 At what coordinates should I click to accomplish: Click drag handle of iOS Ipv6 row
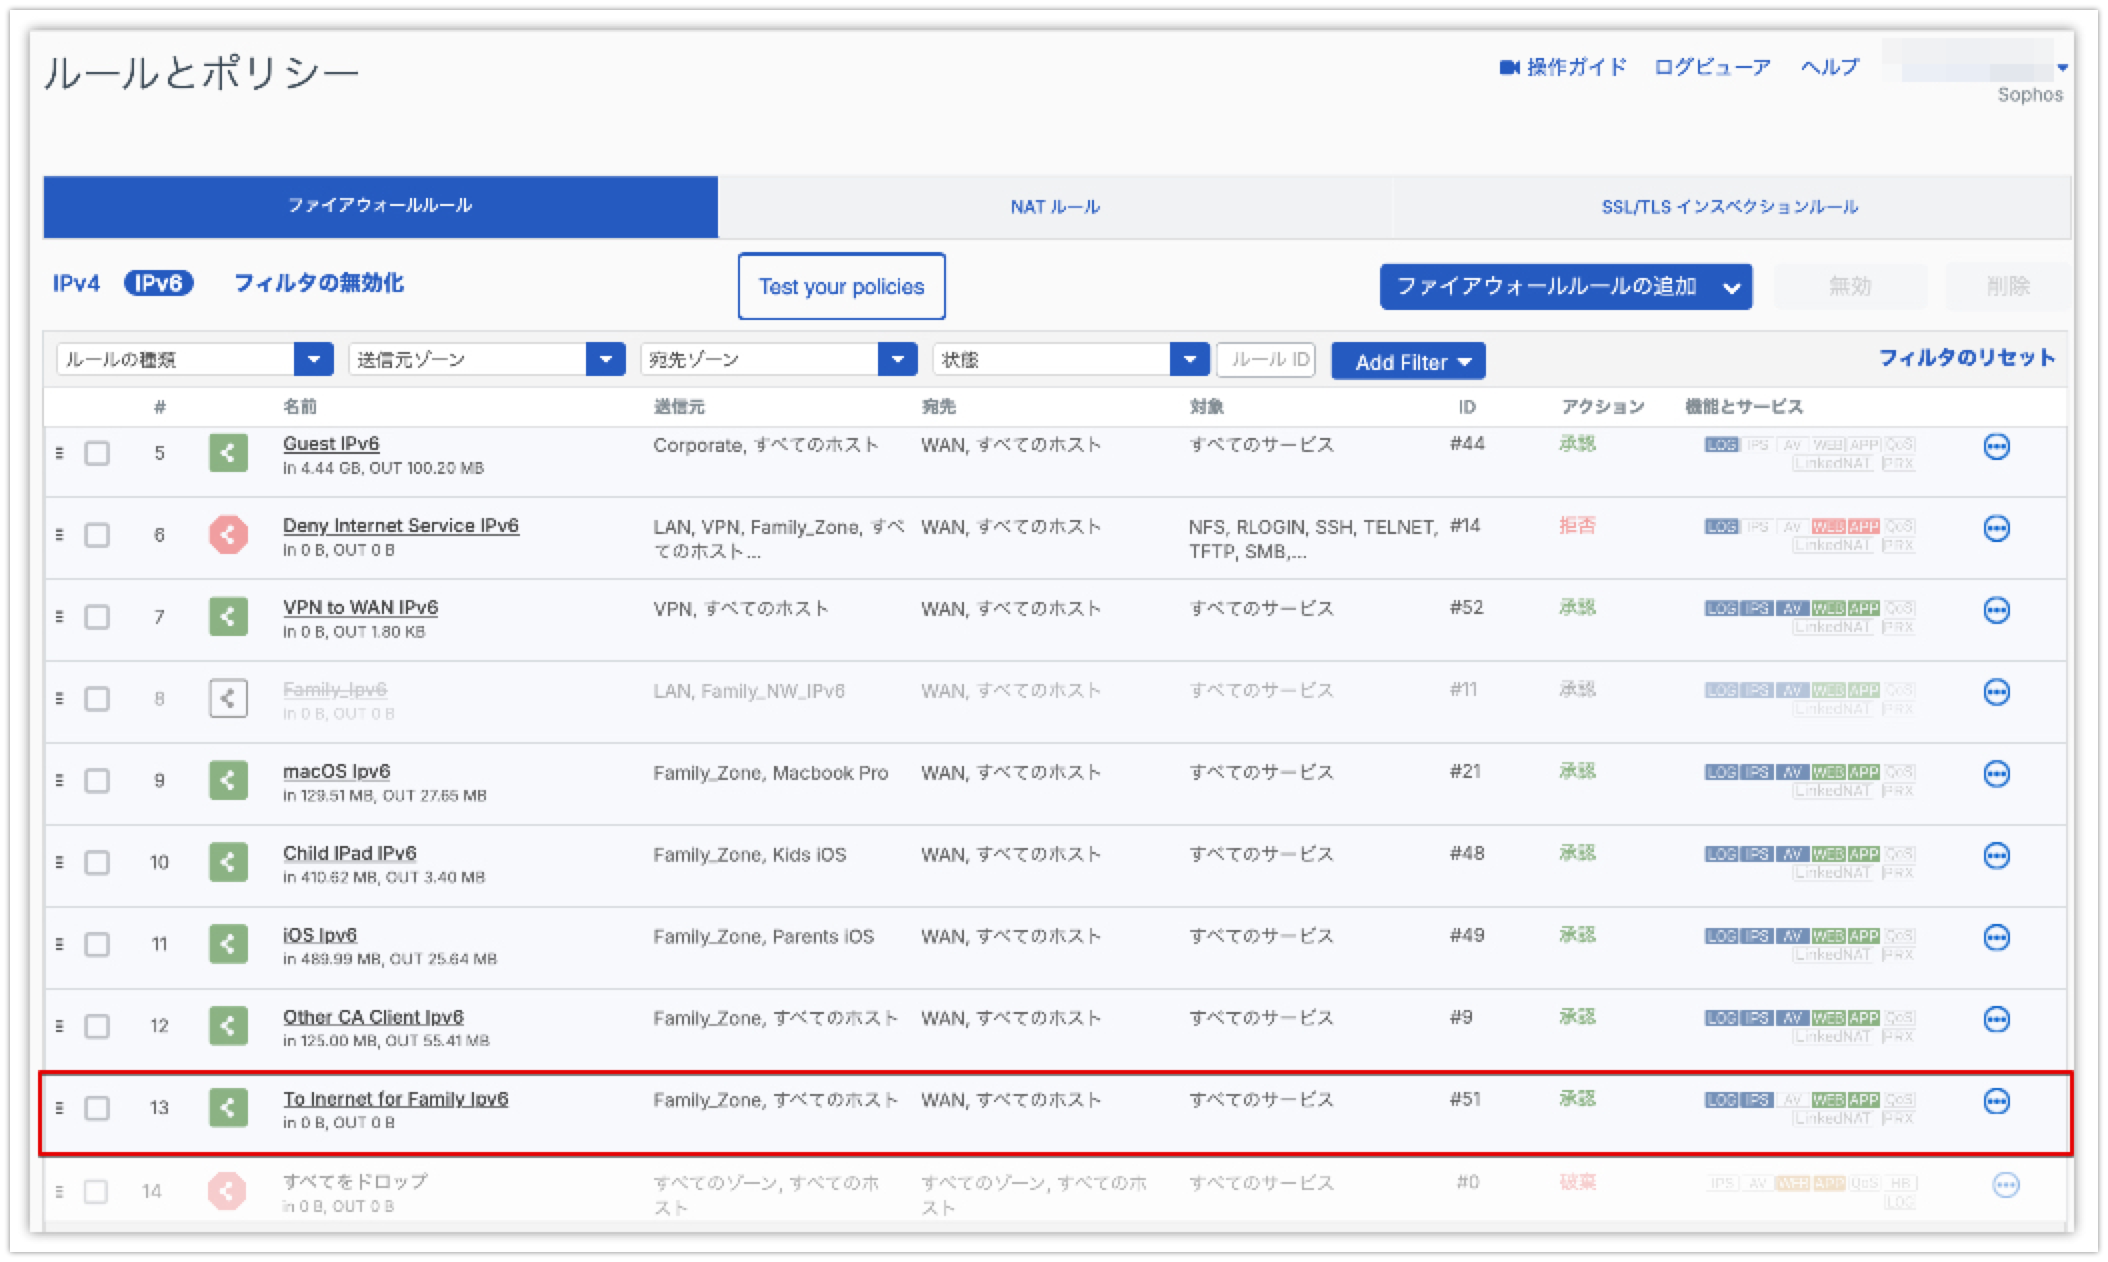(59, 944)
